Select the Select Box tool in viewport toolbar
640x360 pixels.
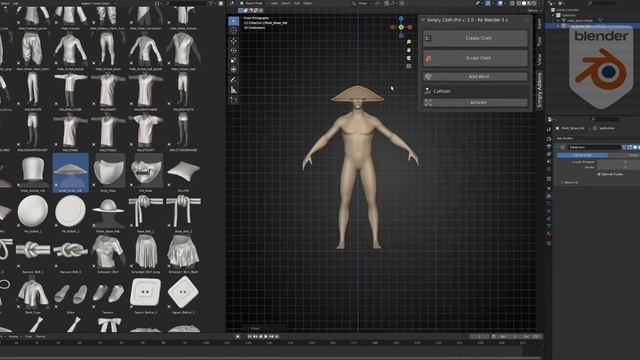(233, 21)
